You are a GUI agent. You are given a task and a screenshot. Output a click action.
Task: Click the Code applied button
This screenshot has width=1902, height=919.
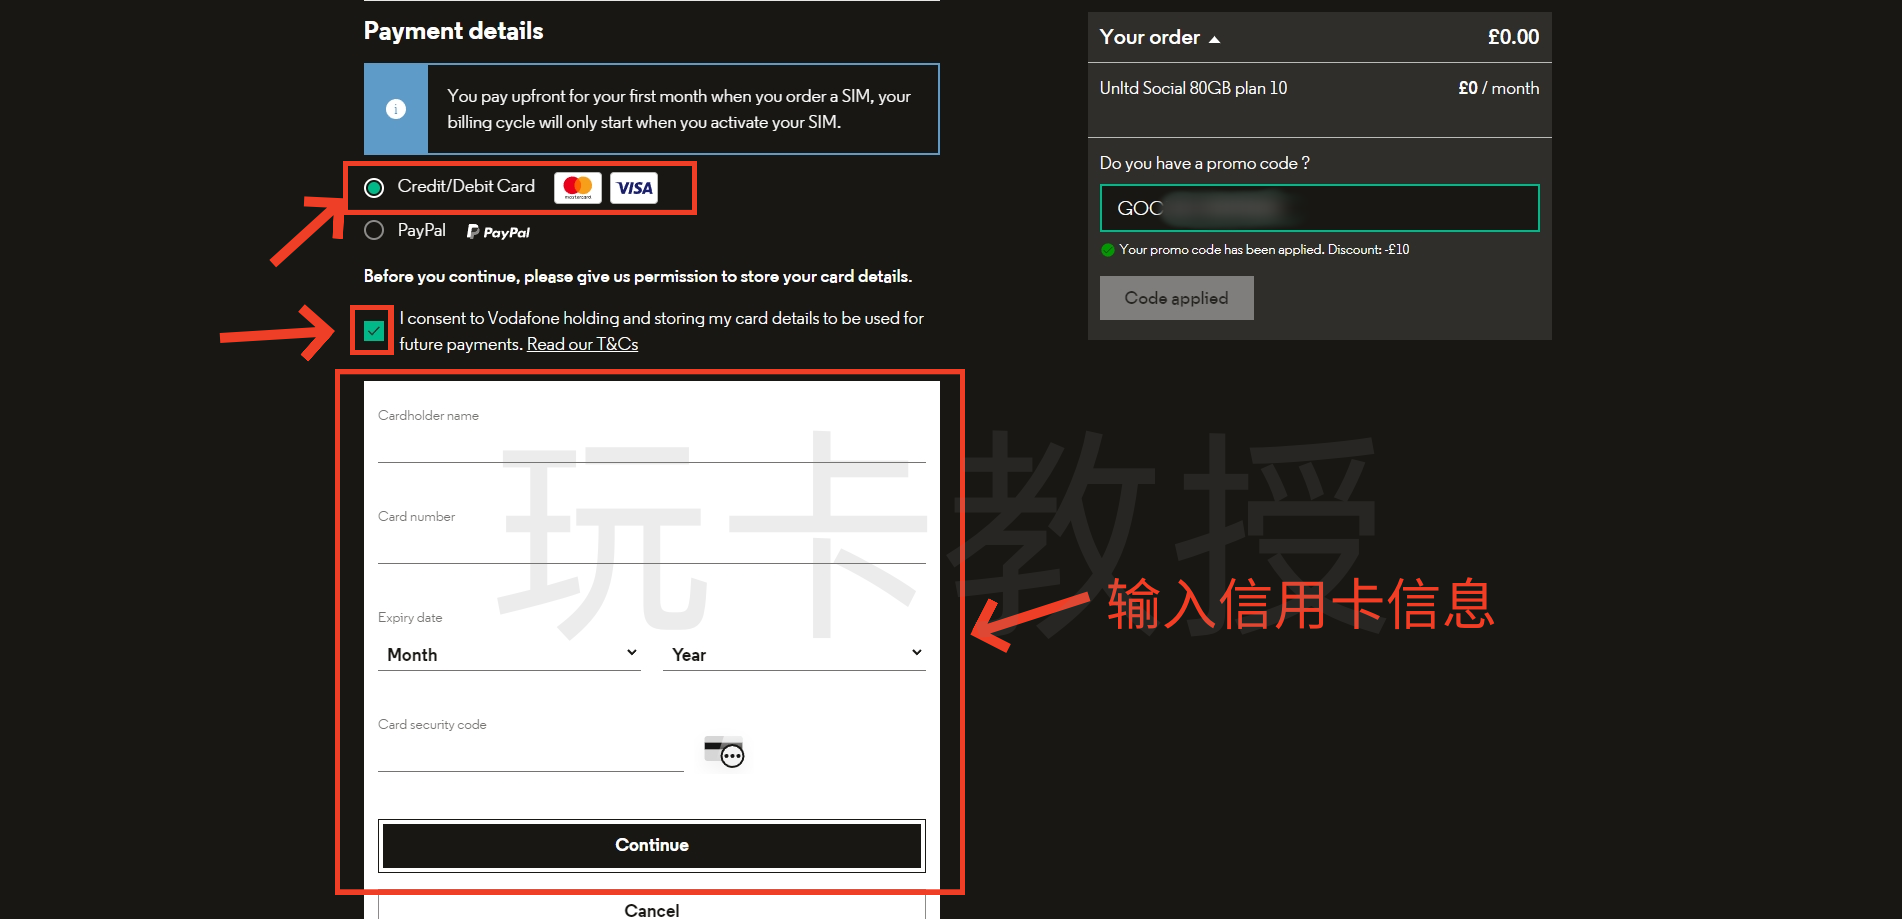[x=1176, y=298]
